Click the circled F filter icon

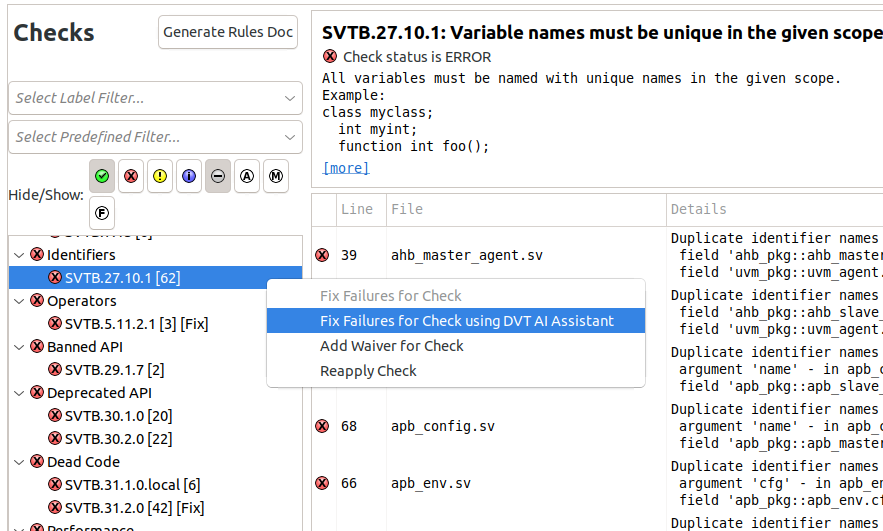tap(102, 212)
